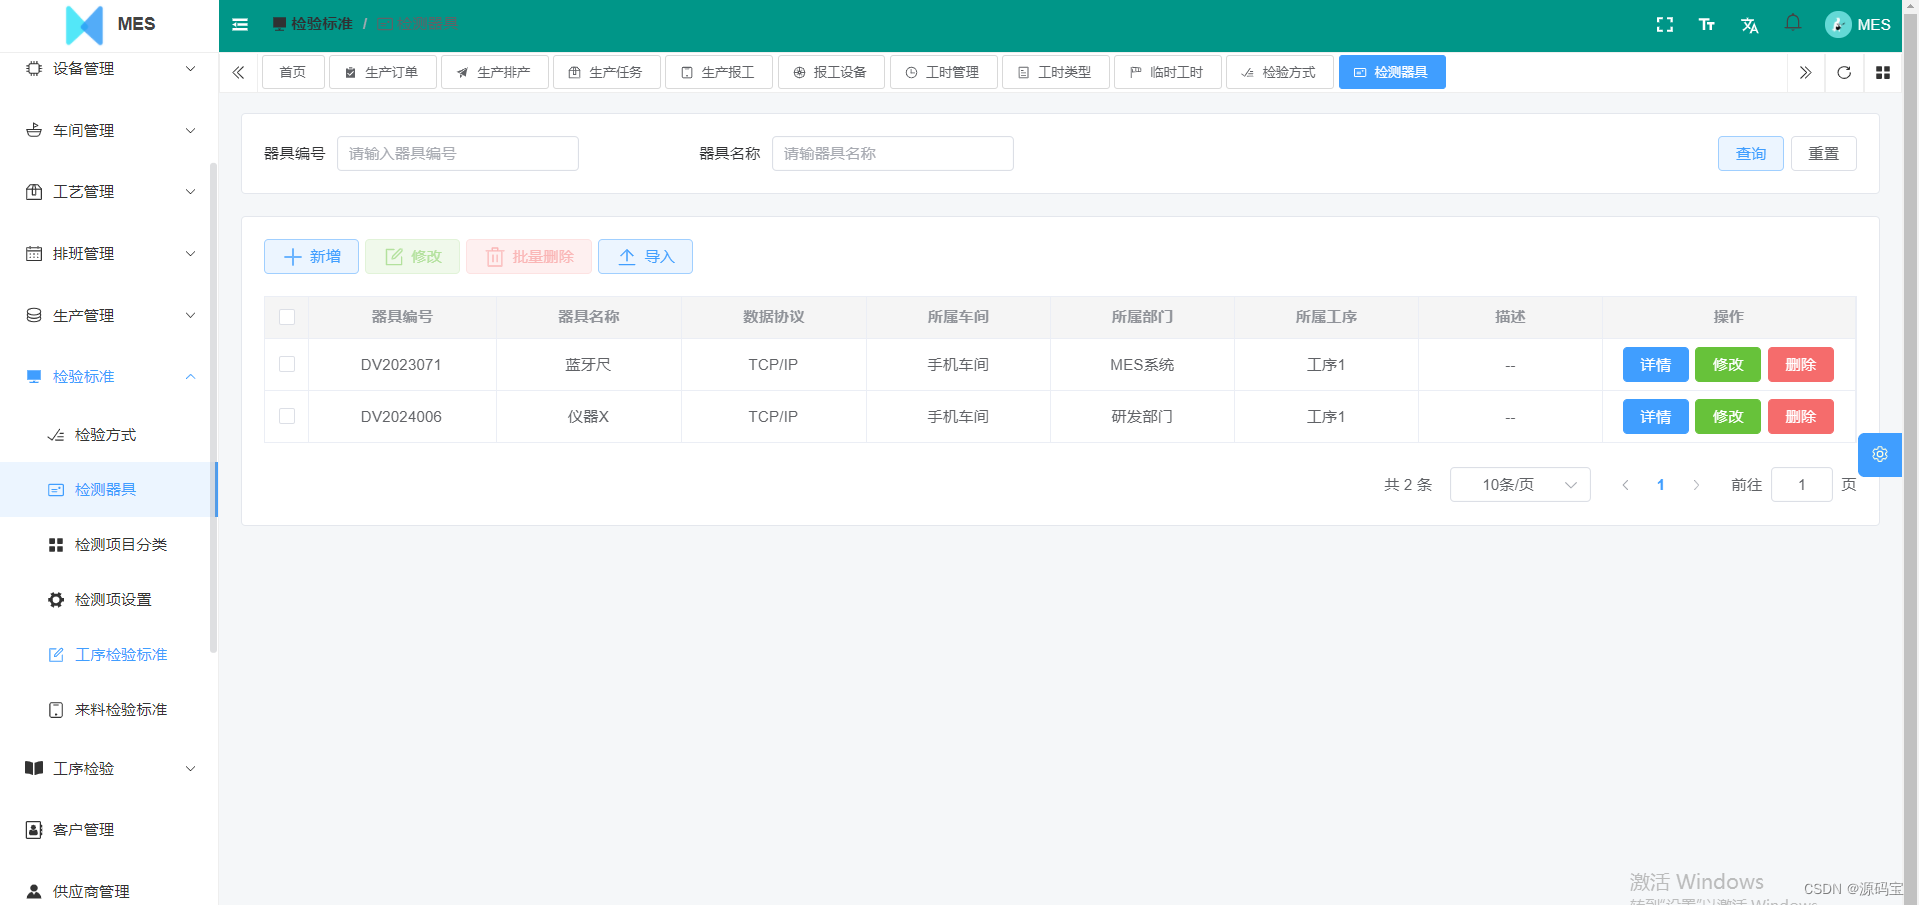Open the grid layout icon top right
The width and height of the screenshot is (1919, 905).
click(x=1883, y=72)
